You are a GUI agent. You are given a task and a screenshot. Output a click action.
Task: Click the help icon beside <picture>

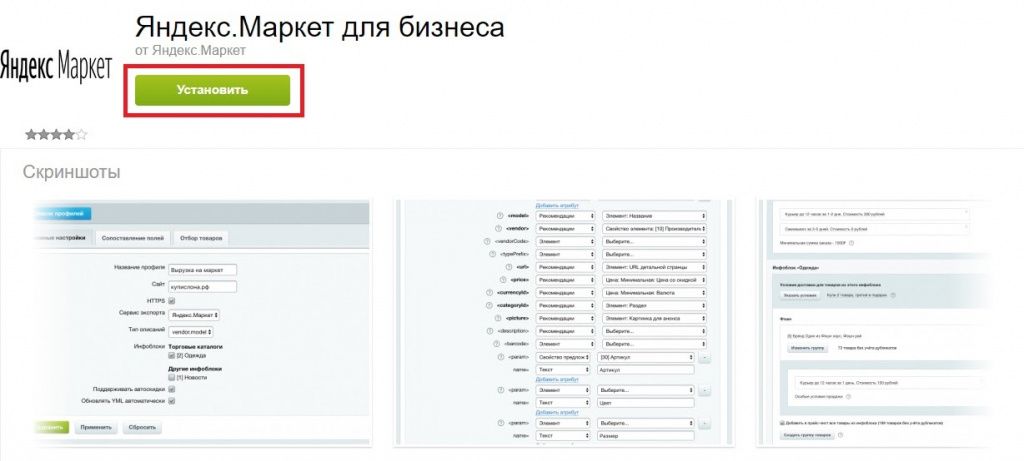pos(498,318)
